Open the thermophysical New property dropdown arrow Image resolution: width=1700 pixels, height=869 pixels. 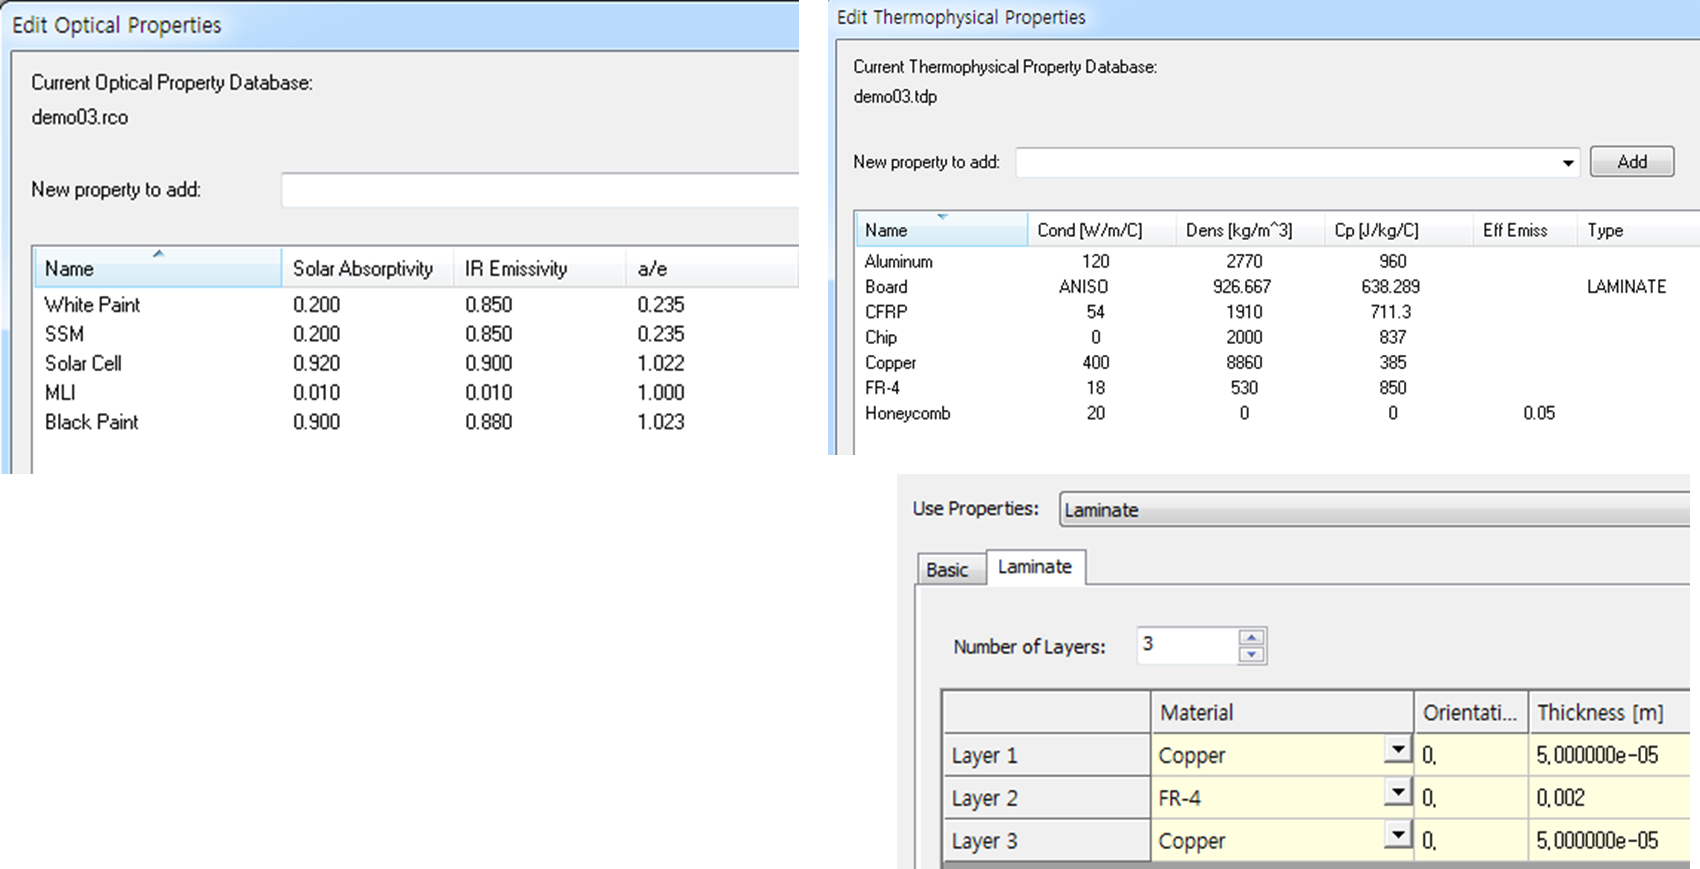pos(1567,163)
